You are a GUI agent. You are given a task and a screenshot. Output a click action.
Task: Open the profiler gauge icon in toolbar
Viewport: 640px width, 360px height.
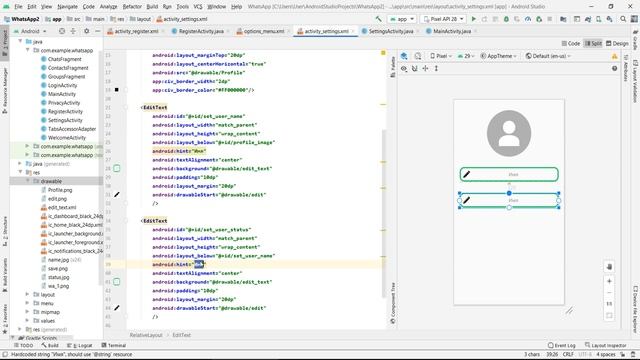pos(528,19)
